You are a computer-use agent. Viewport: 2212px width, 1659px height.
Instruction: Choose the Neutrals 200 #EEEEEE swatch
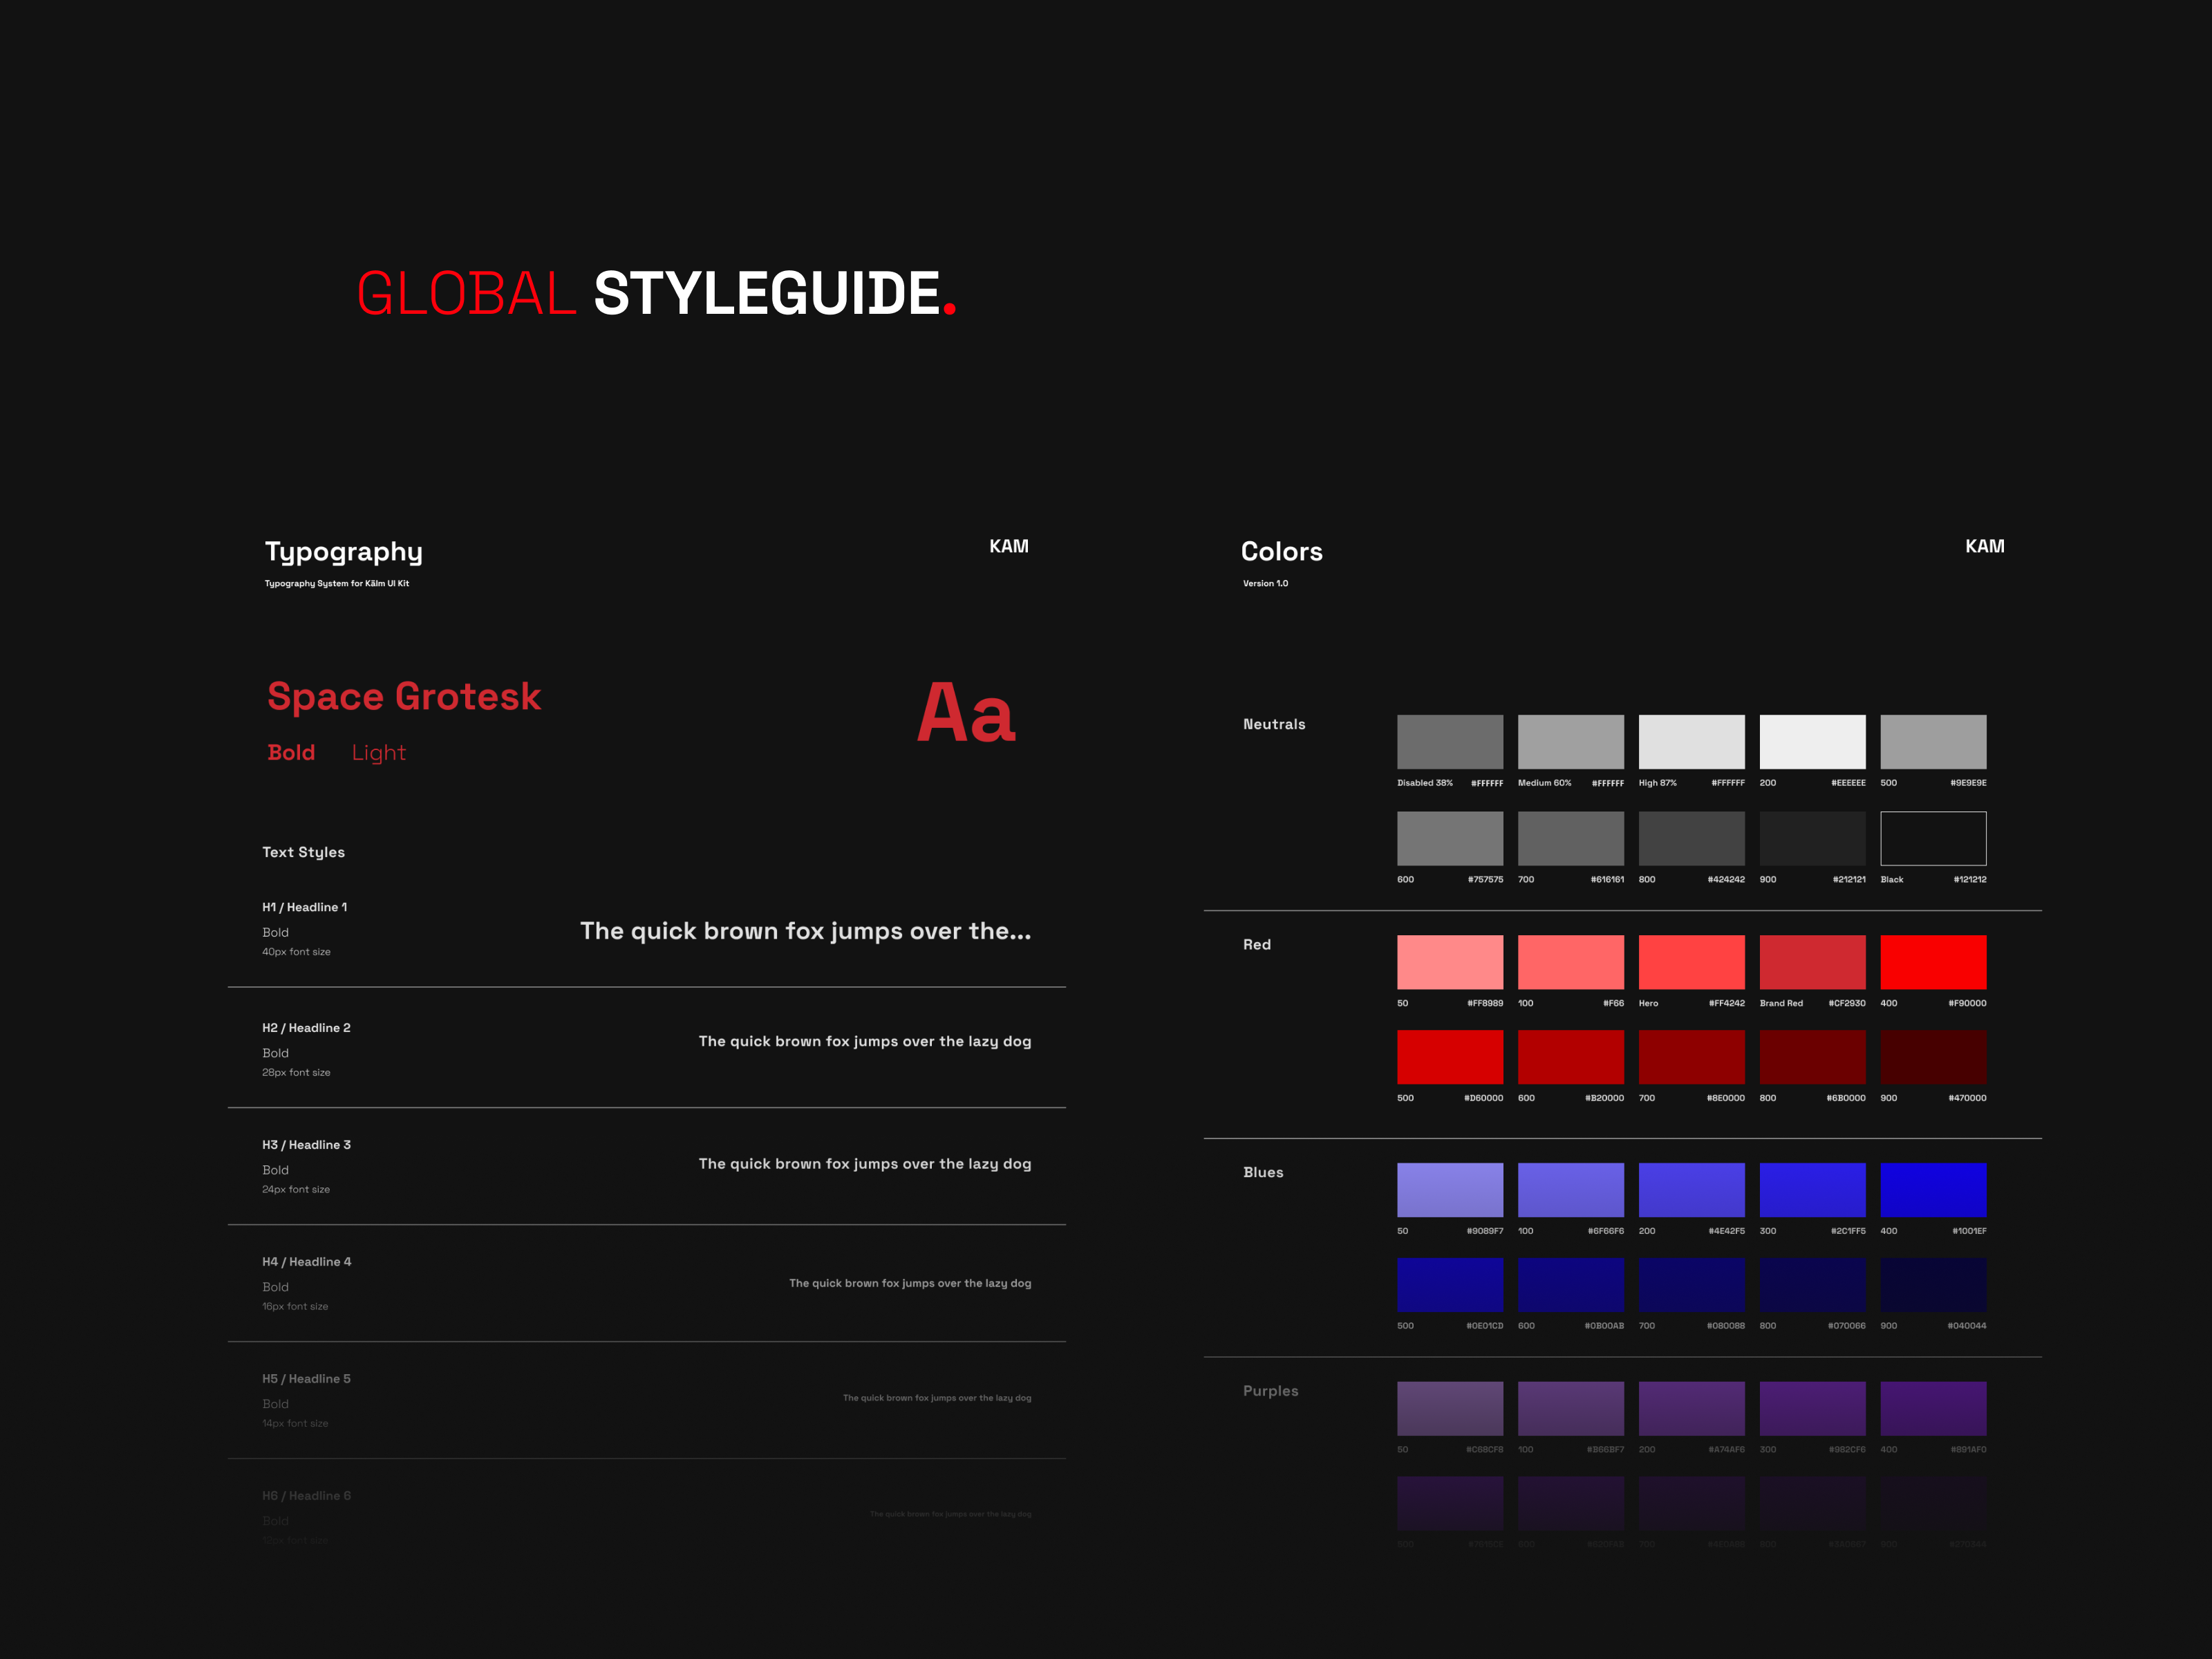pos(1812,742)
